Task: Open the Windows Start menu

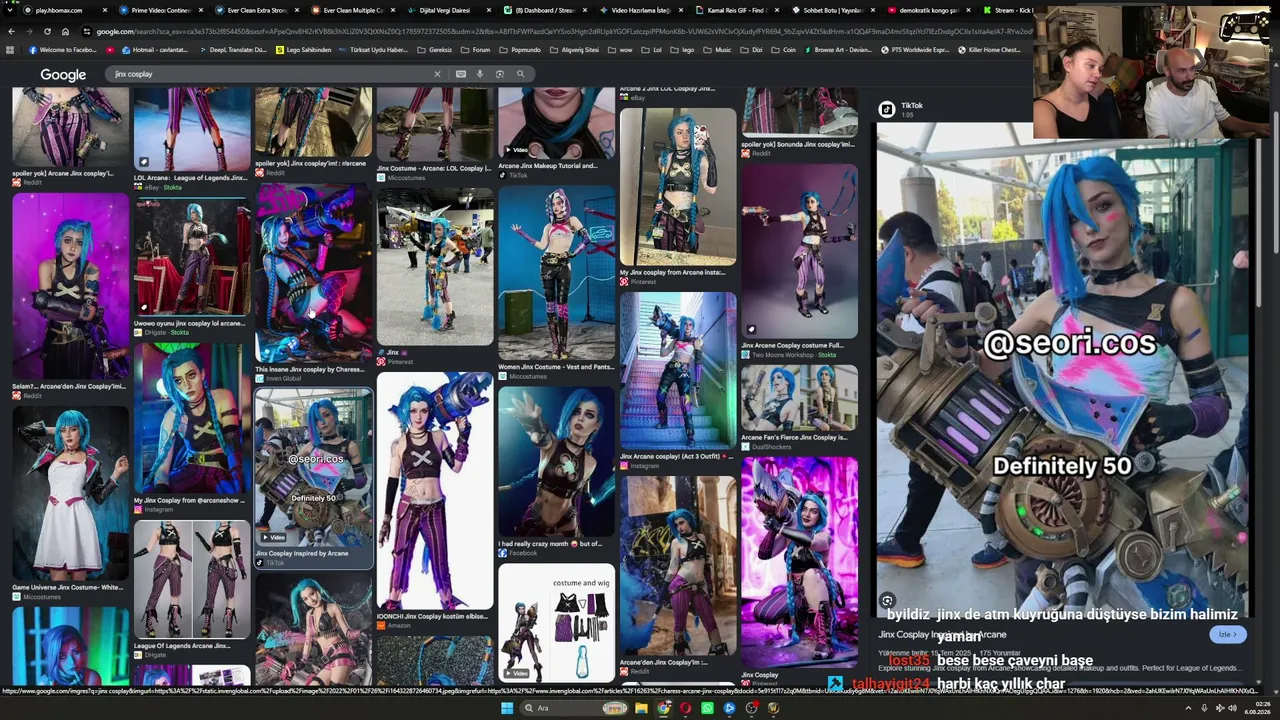Action: (507, 708)
